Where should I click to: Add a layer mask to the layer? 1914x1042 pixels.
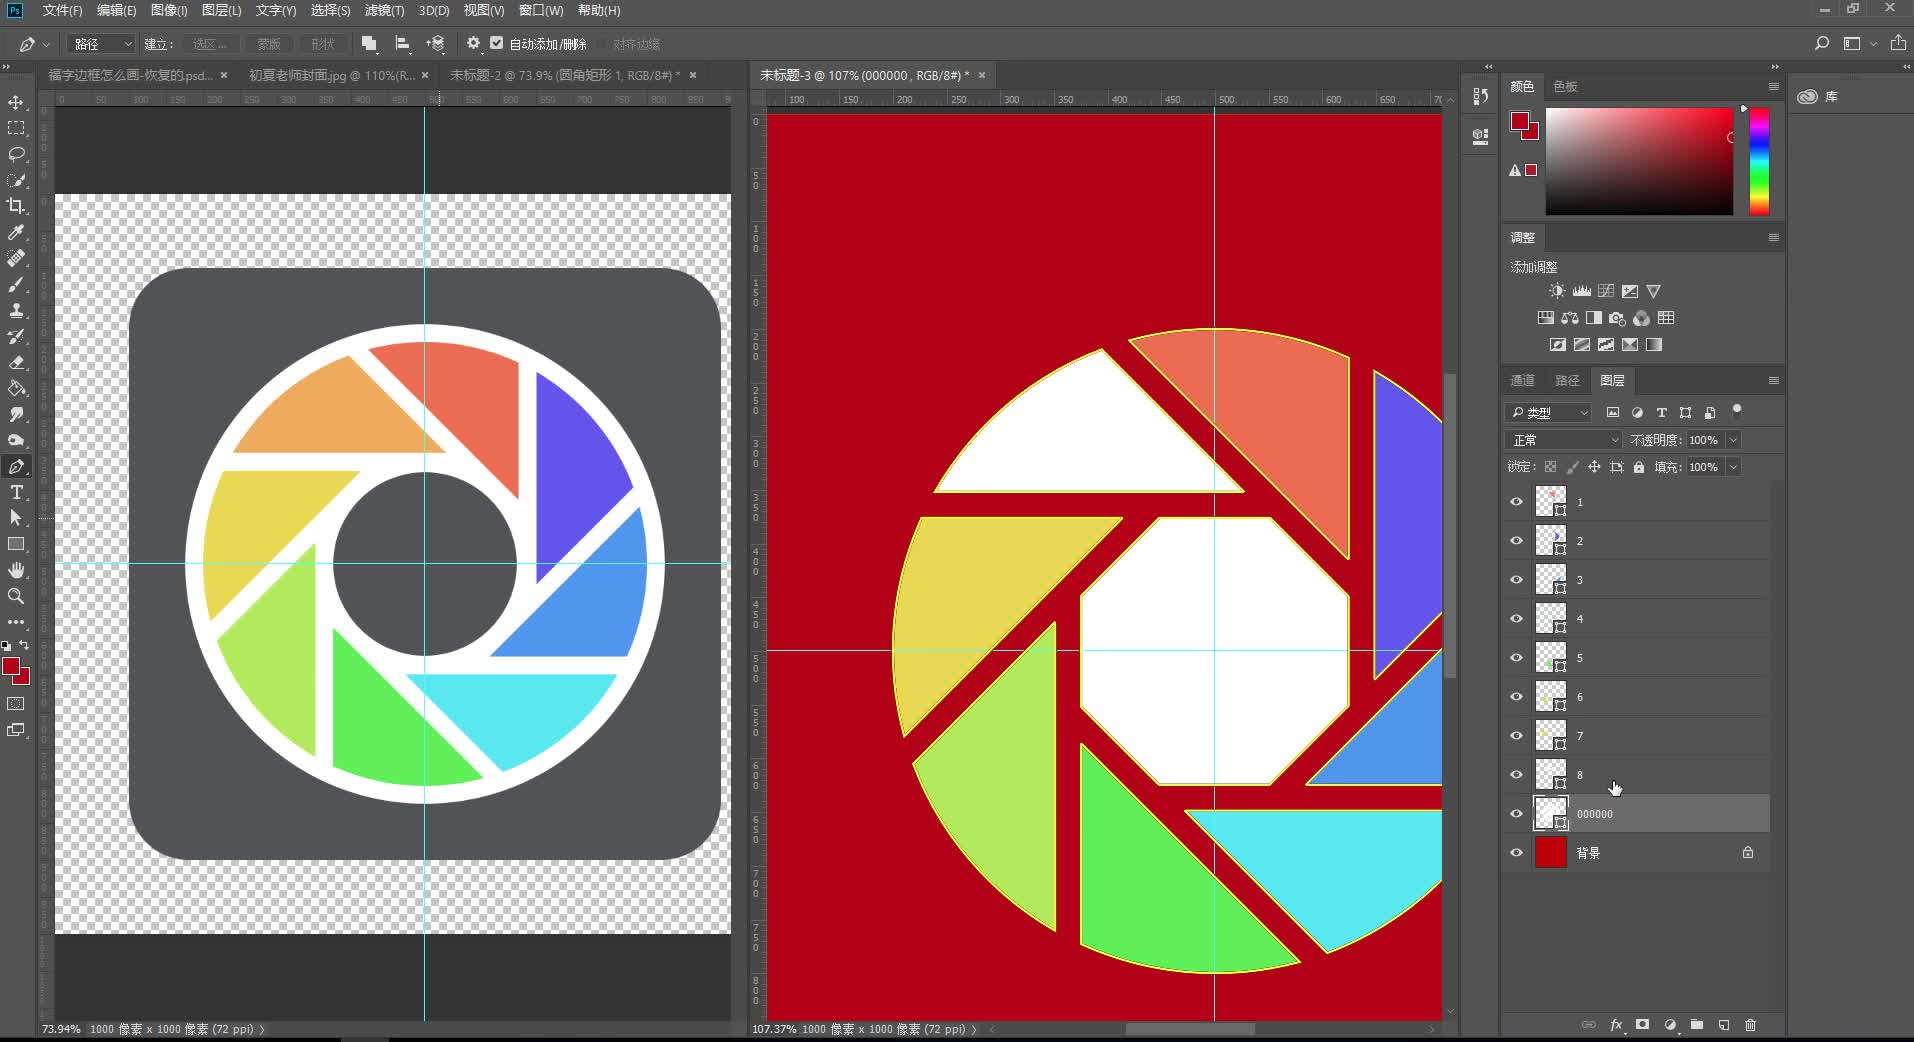click(1642, 1025)
